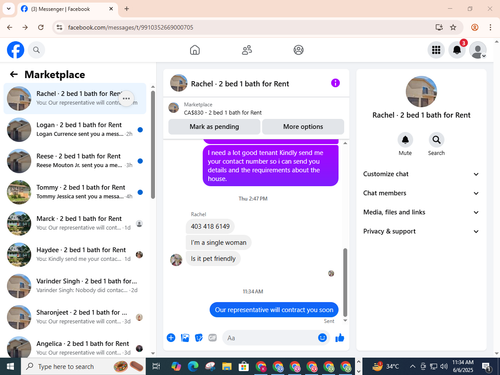Show hidden system tray icons
Screen dimensions: 500x375
pyautogui.click(x=413, y=367)
